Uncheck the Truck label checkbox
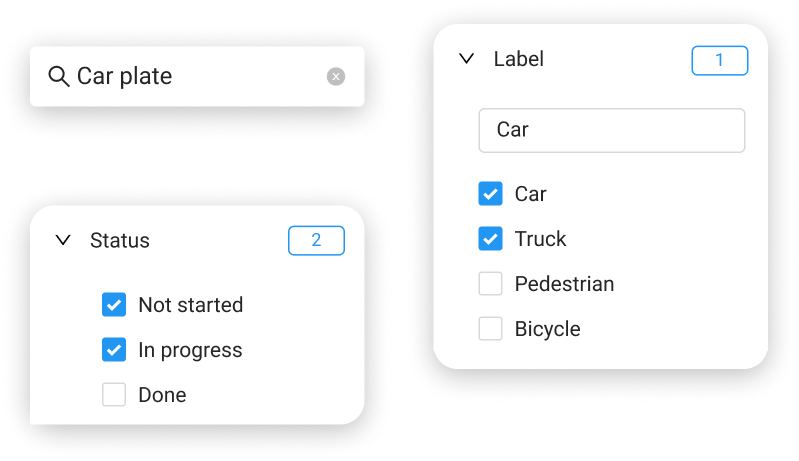The image size is (799, 461). point(490,238)
